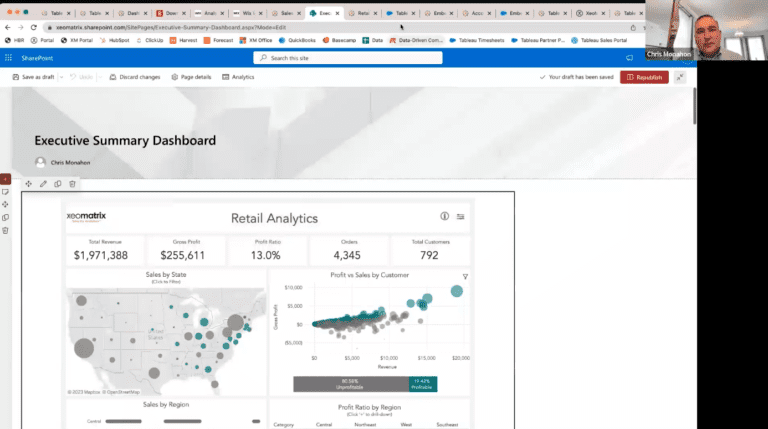This screenshot has height=429, width=768.
Task: Click the collapse/expand arrows beside Republish
Action: point(680,77)
